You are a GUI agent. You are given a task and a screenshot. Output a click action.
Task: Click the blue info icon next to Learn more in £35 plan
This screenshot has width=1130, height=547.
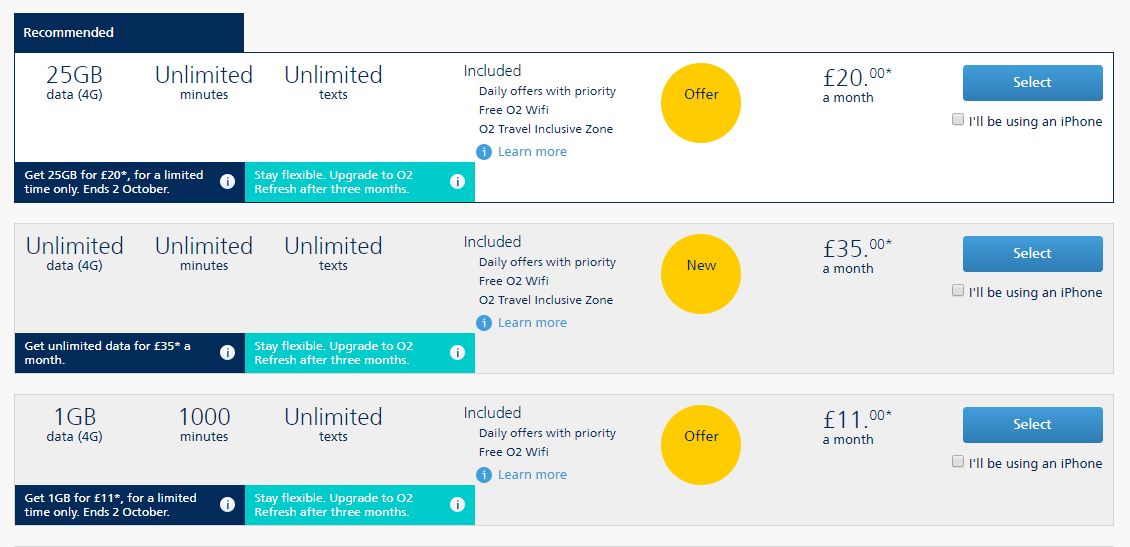[x=484, y=323]
